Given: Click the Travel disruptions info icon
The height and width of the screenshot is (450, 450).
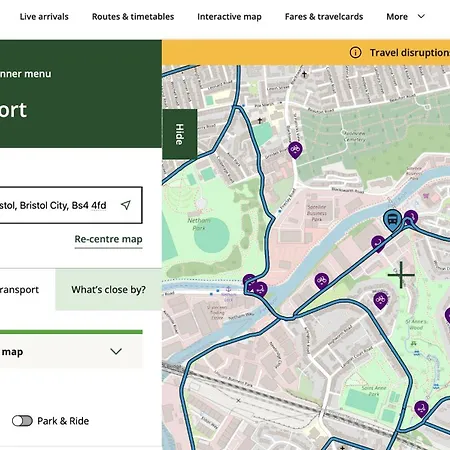Looking at the screenshot, I should (x=355, y=52).
